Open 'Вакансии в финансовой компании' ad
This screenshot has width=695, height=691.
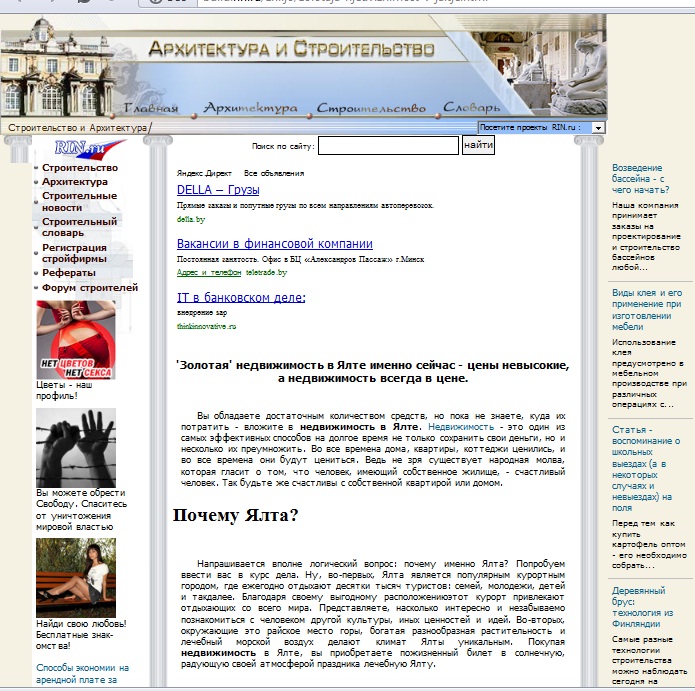pos(275,243)
